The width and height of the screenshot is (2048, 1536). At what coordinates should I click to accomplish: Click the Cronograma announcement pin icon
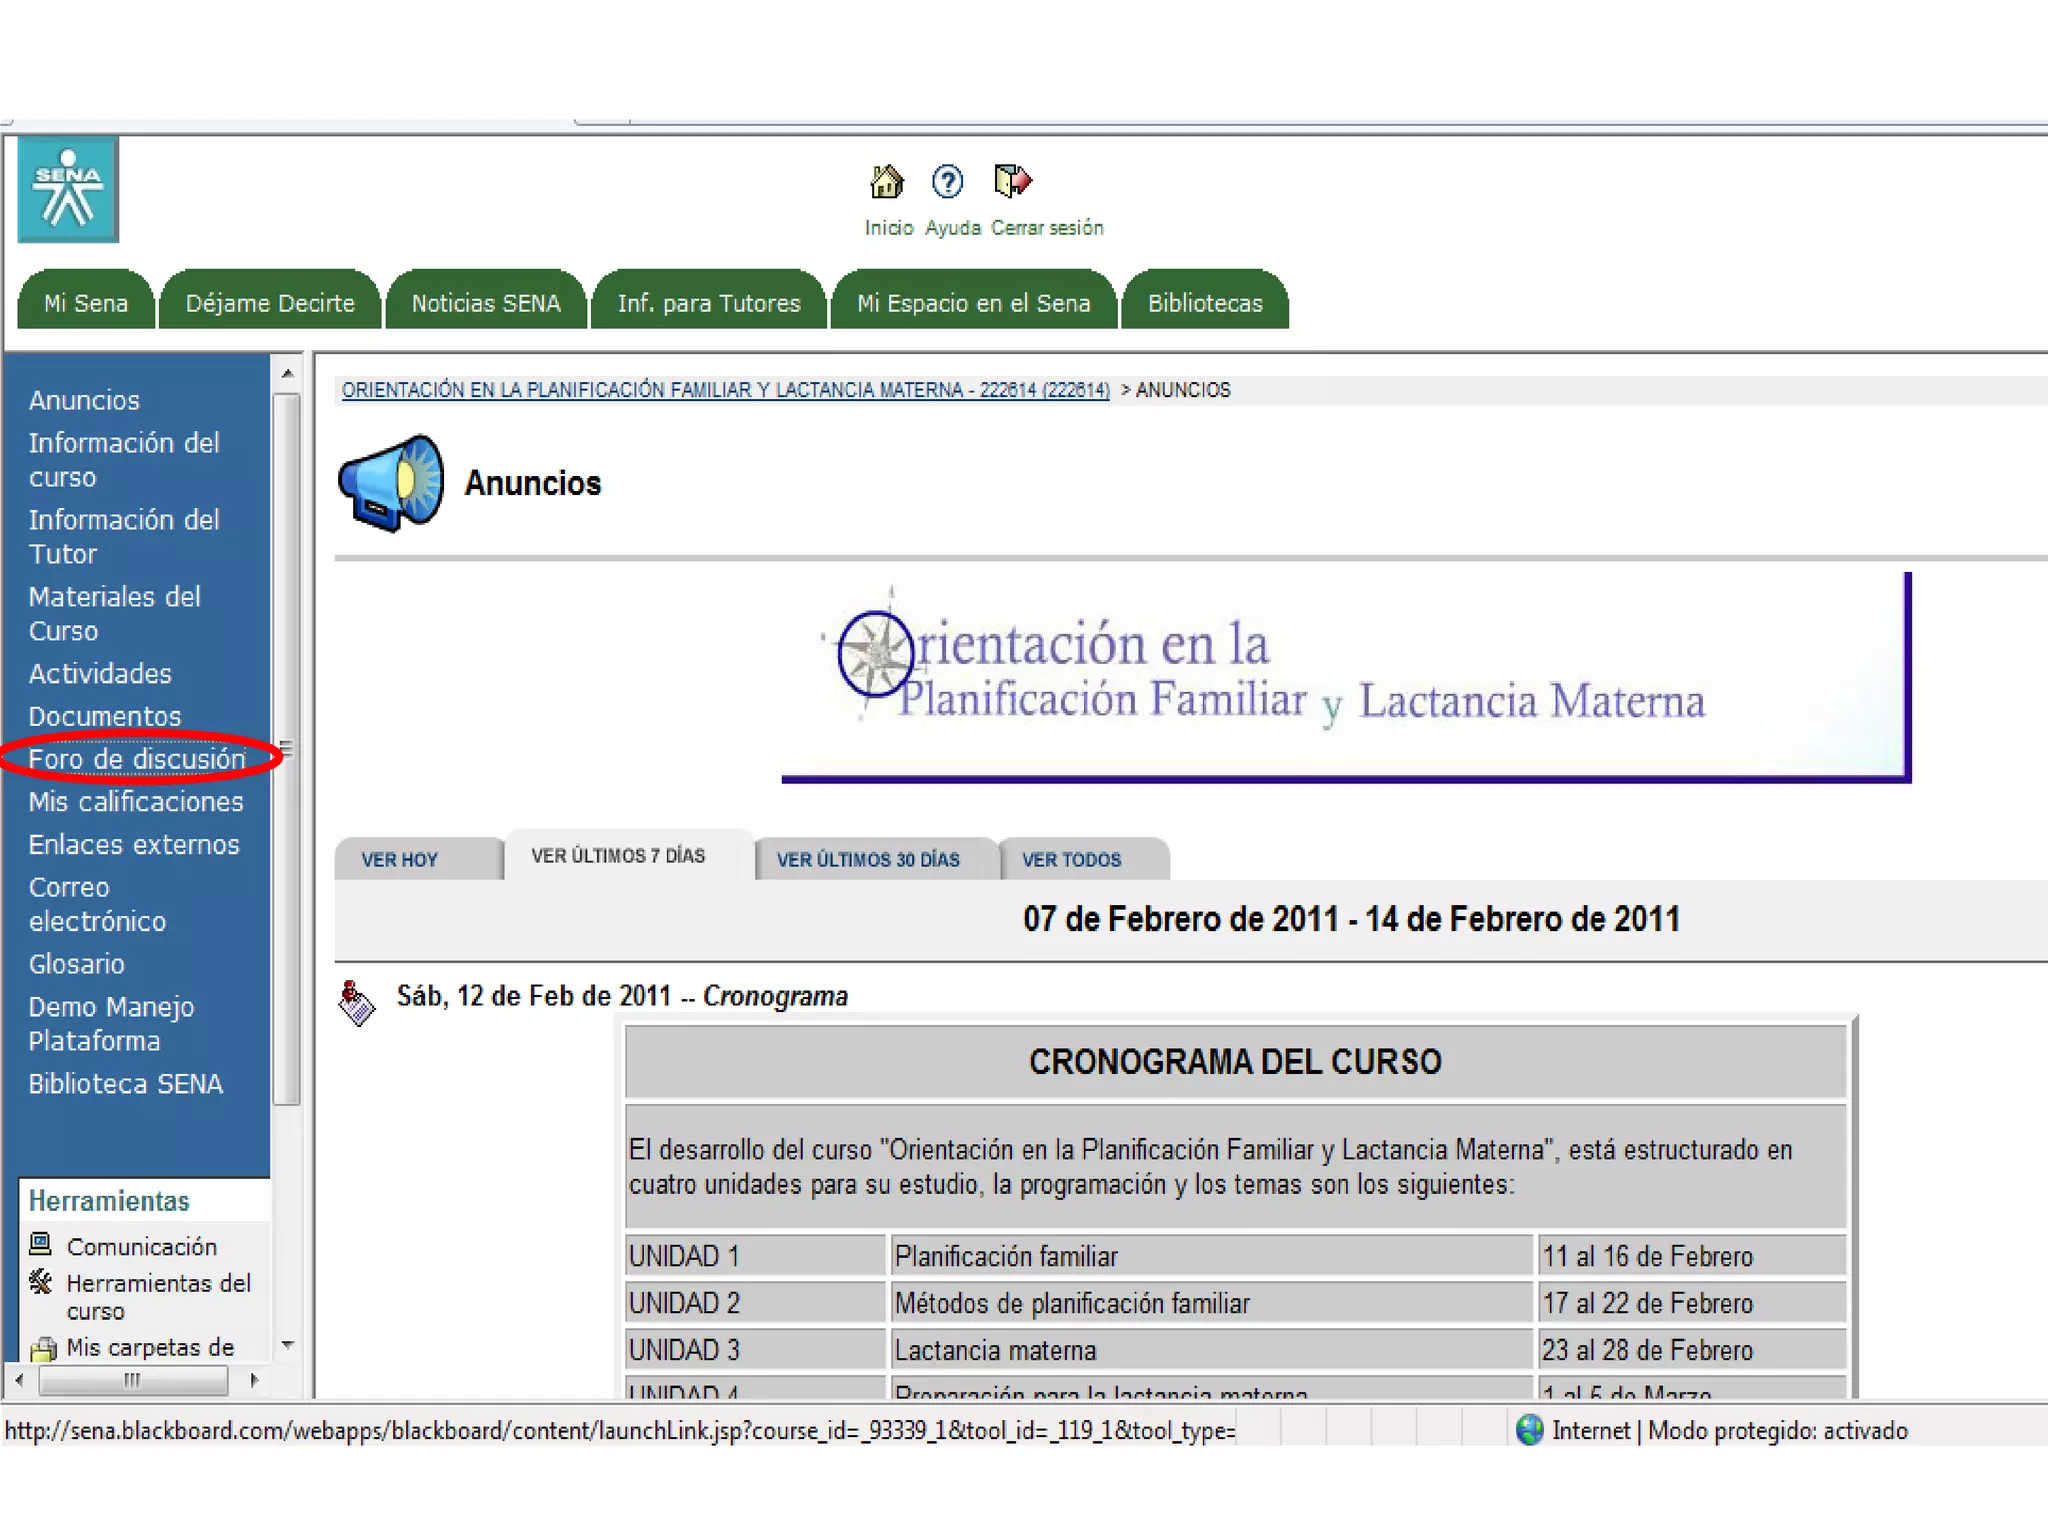(x=356, y=1002)
